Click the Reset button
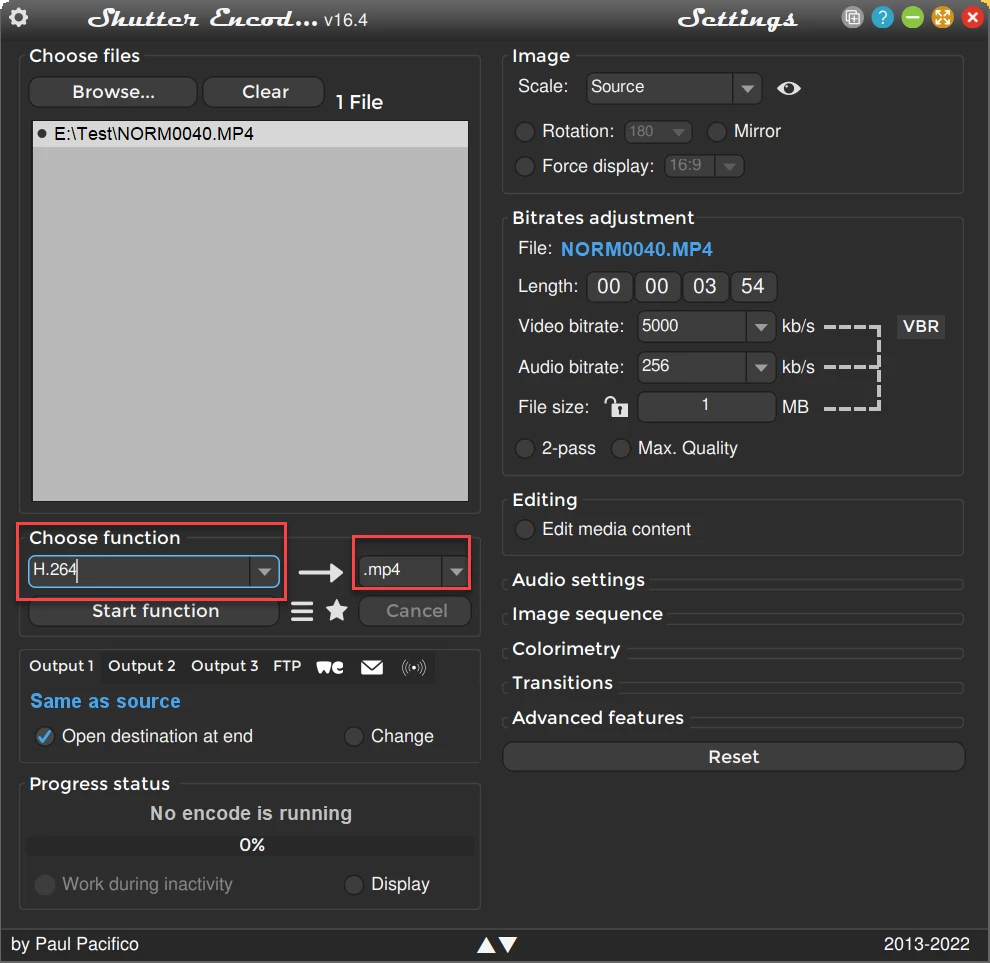The width and height of the screenshot is (990, 963). point(734,757)
